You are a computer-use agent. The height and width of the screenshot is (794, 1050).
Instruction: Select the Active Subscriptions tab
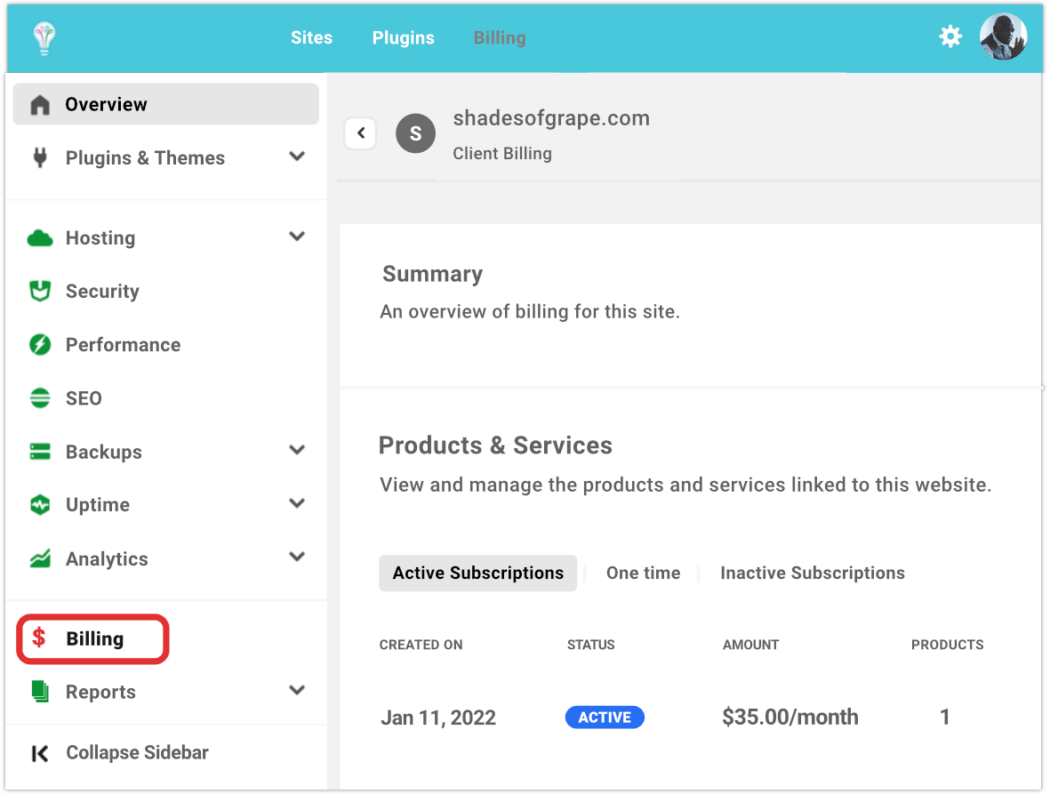click(x=478, y=573)
